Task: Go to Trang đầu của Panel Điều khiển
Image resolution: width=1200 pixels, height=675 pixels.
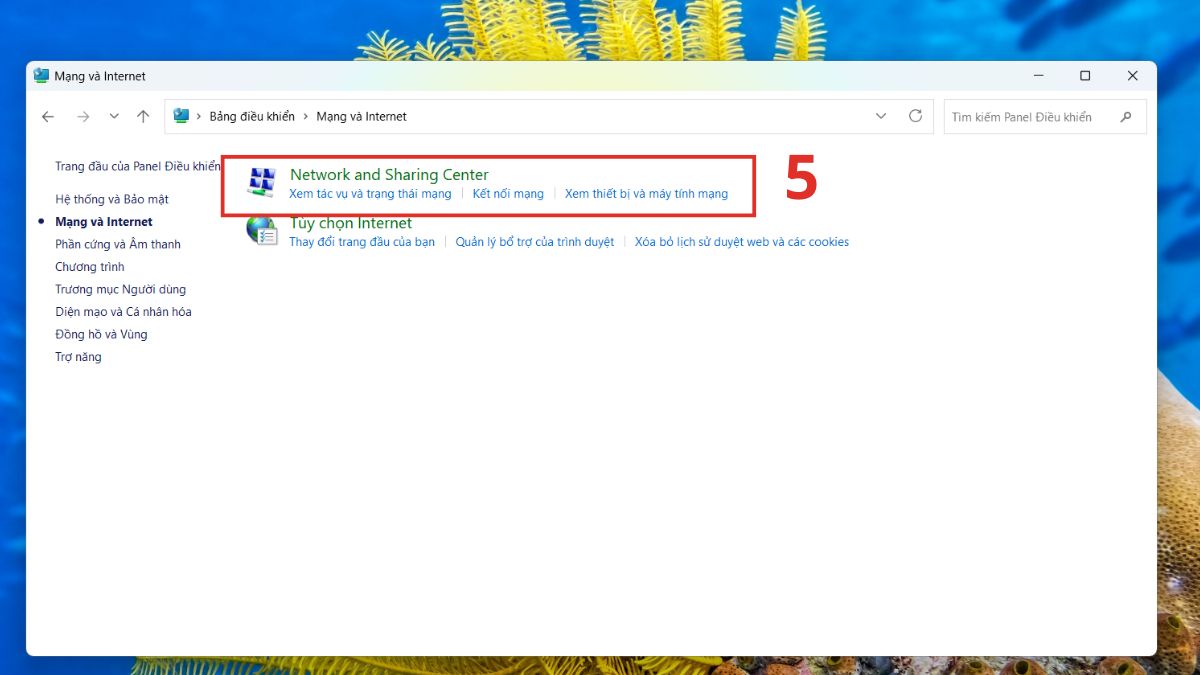Action: click(x=138, y=167)
